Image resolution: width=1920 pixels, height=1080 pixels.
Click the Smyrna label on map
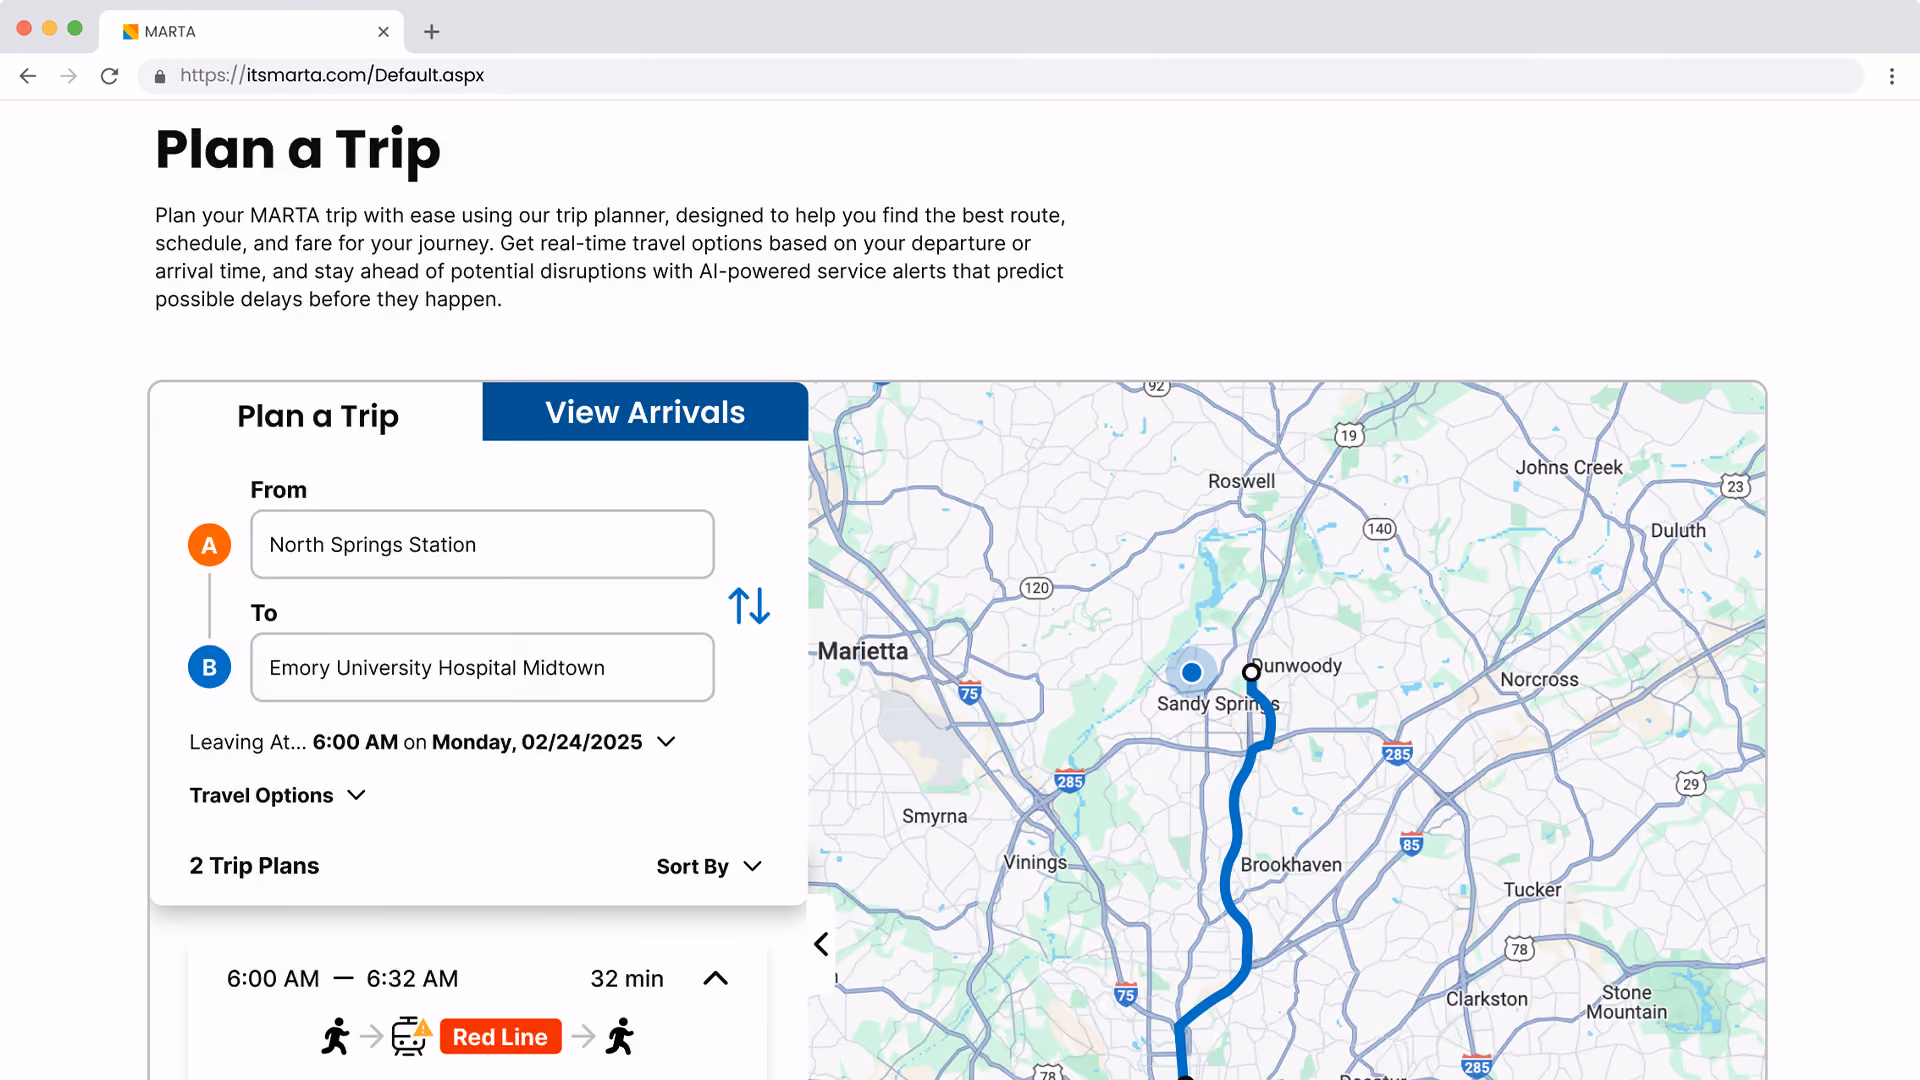(934, 816)
